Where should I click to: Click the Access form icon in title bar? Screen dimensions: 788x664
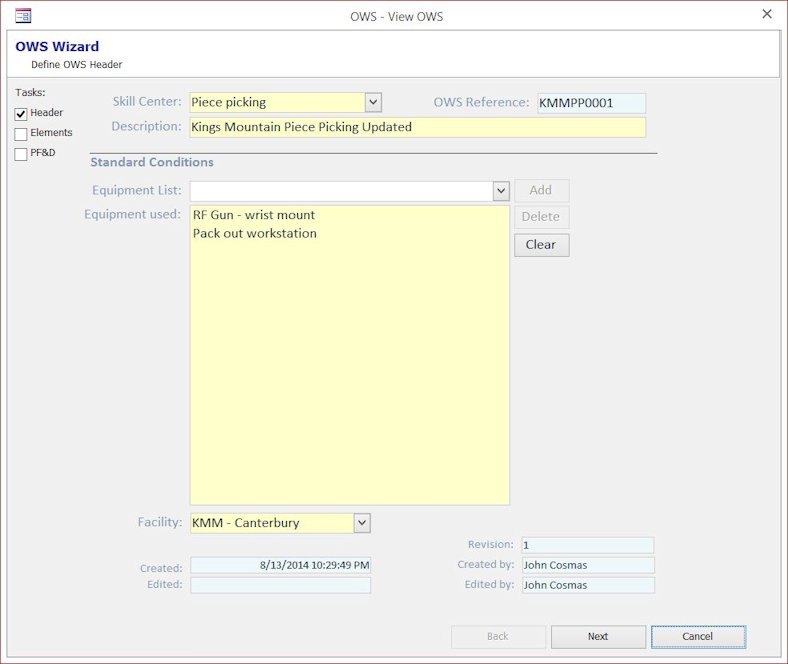click(23, 16)
